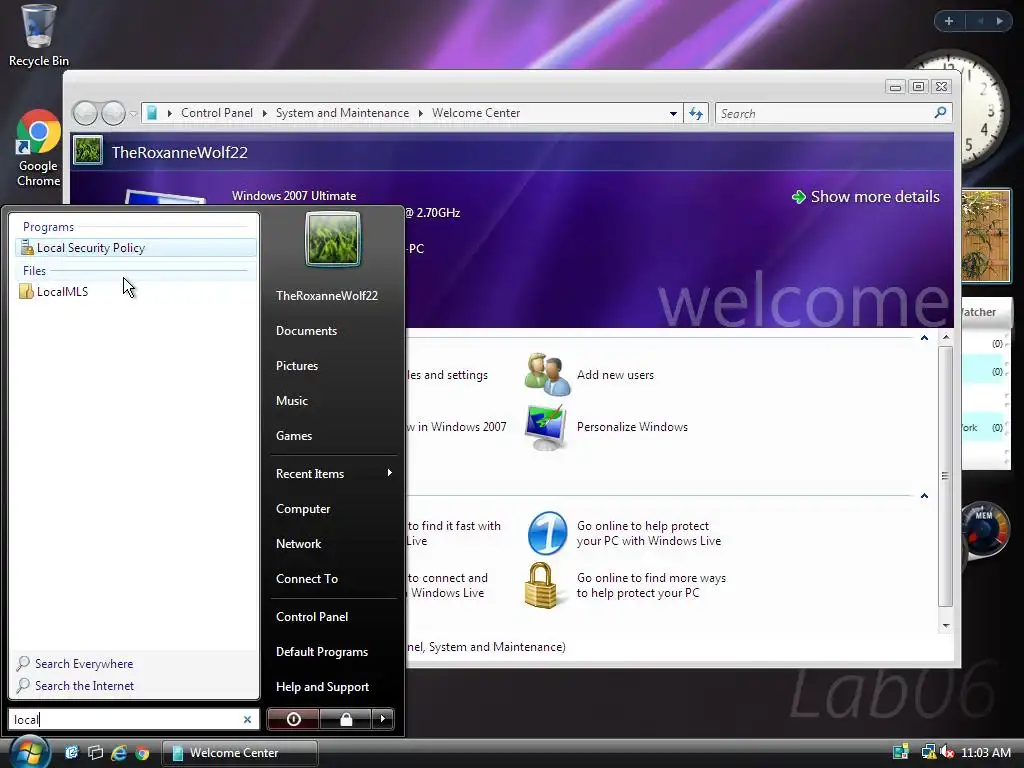Open Local Security Policy program result
The width and height of the screenshot is (1024, 768).
tap(135, 248)
